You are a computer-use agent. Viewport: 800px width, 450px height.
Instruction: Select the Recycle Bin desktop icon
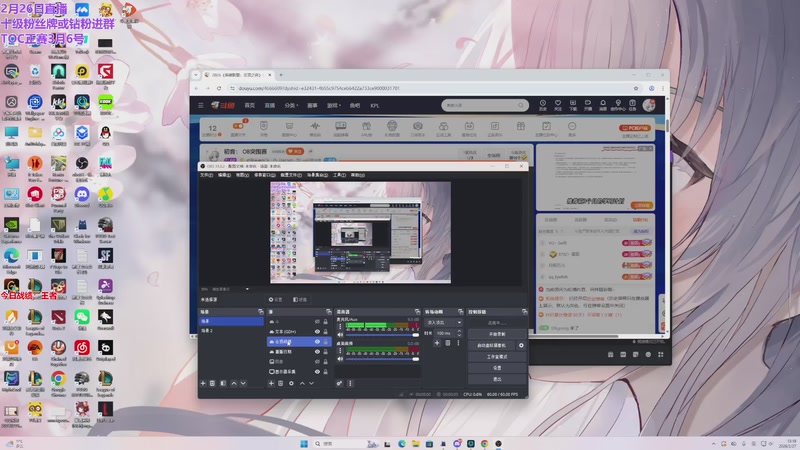click(x=35, y=73)
